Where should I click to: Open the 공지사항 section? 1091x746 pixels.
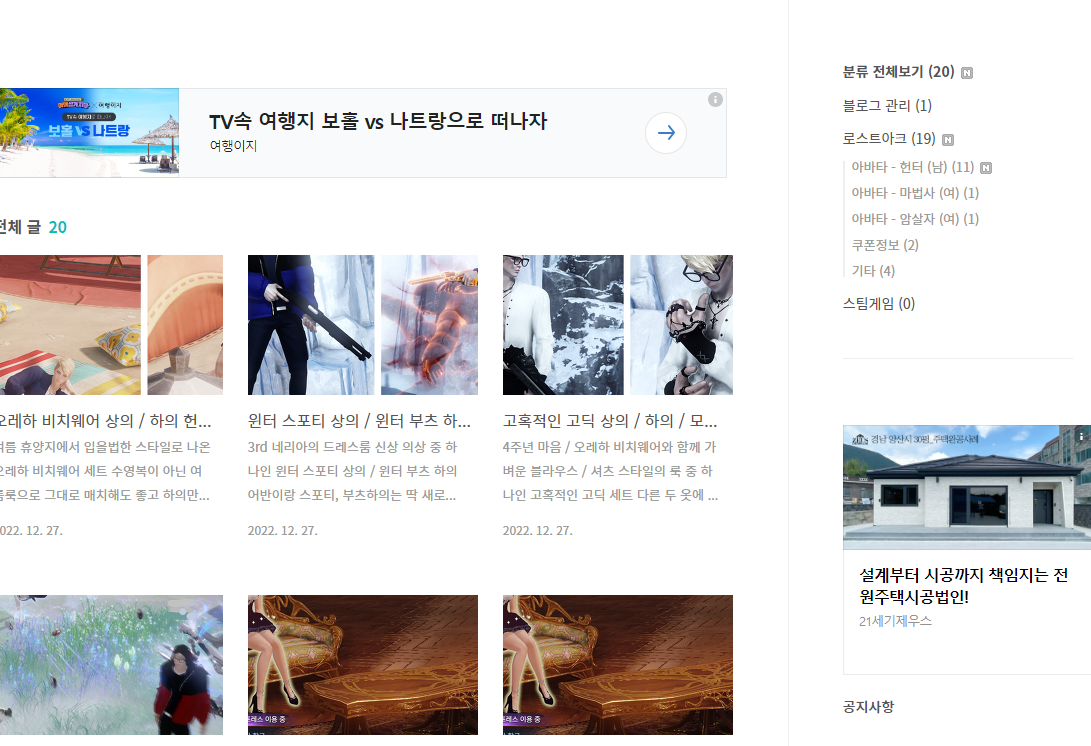[x=868, y=707]
